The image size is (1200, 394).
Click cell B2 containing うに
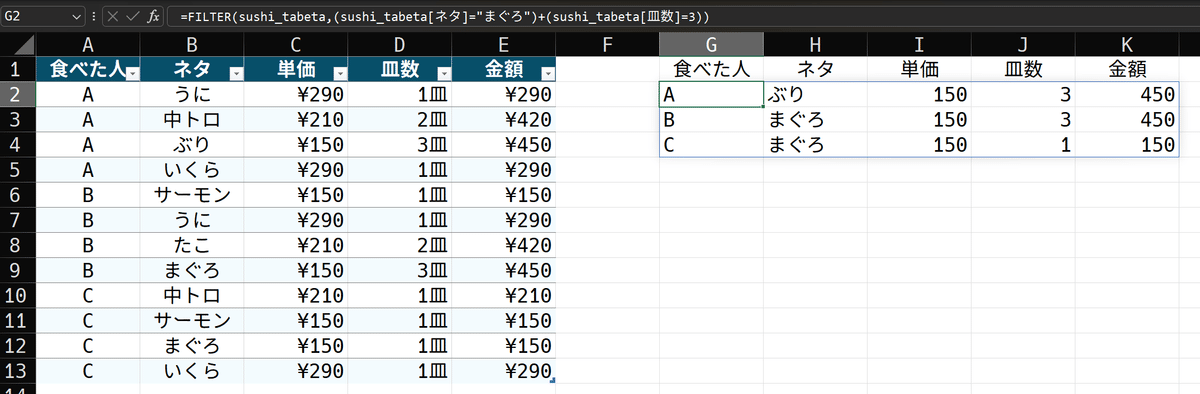pyautogui.click(x=192, y=94)
